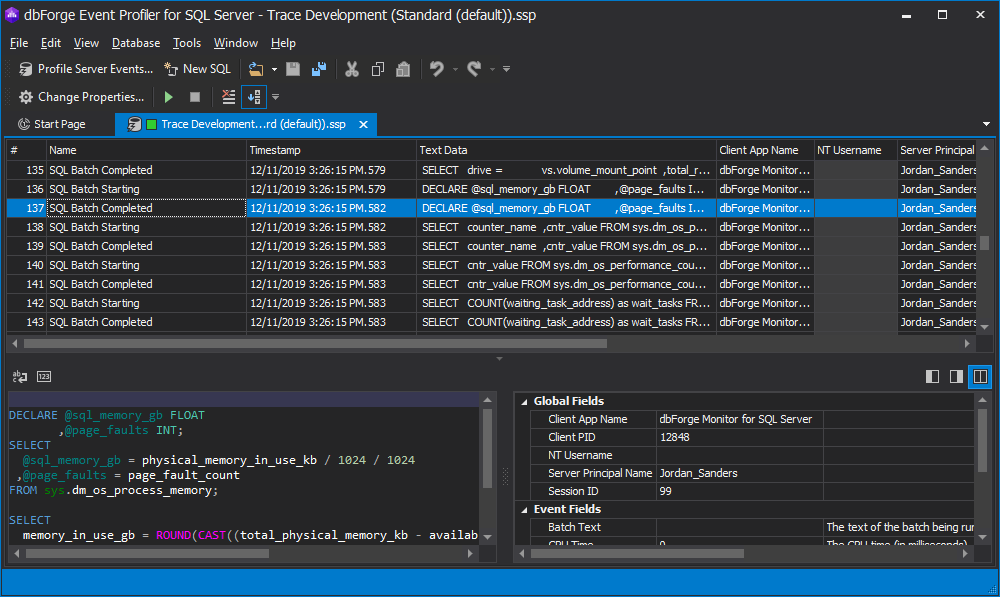The height and width of the screenshot is (597, 1000).
Task: Click the events grid horizontal scrollbar
Action: [315, 343]
